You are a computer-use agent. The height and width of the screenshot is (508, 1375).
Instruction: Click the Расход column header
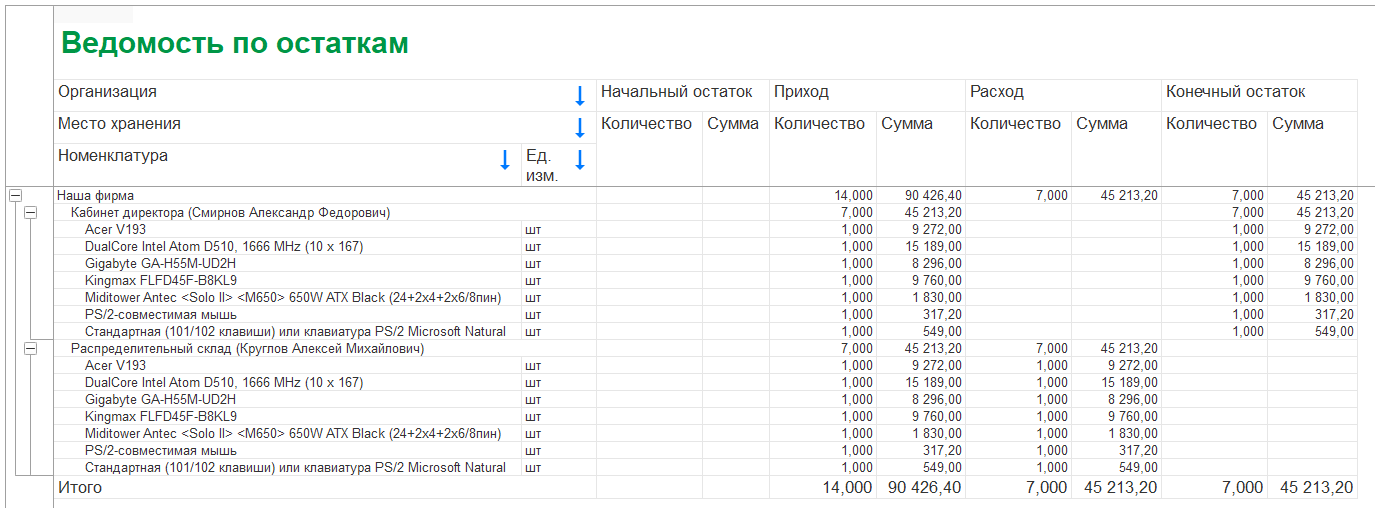(1063, 96)
